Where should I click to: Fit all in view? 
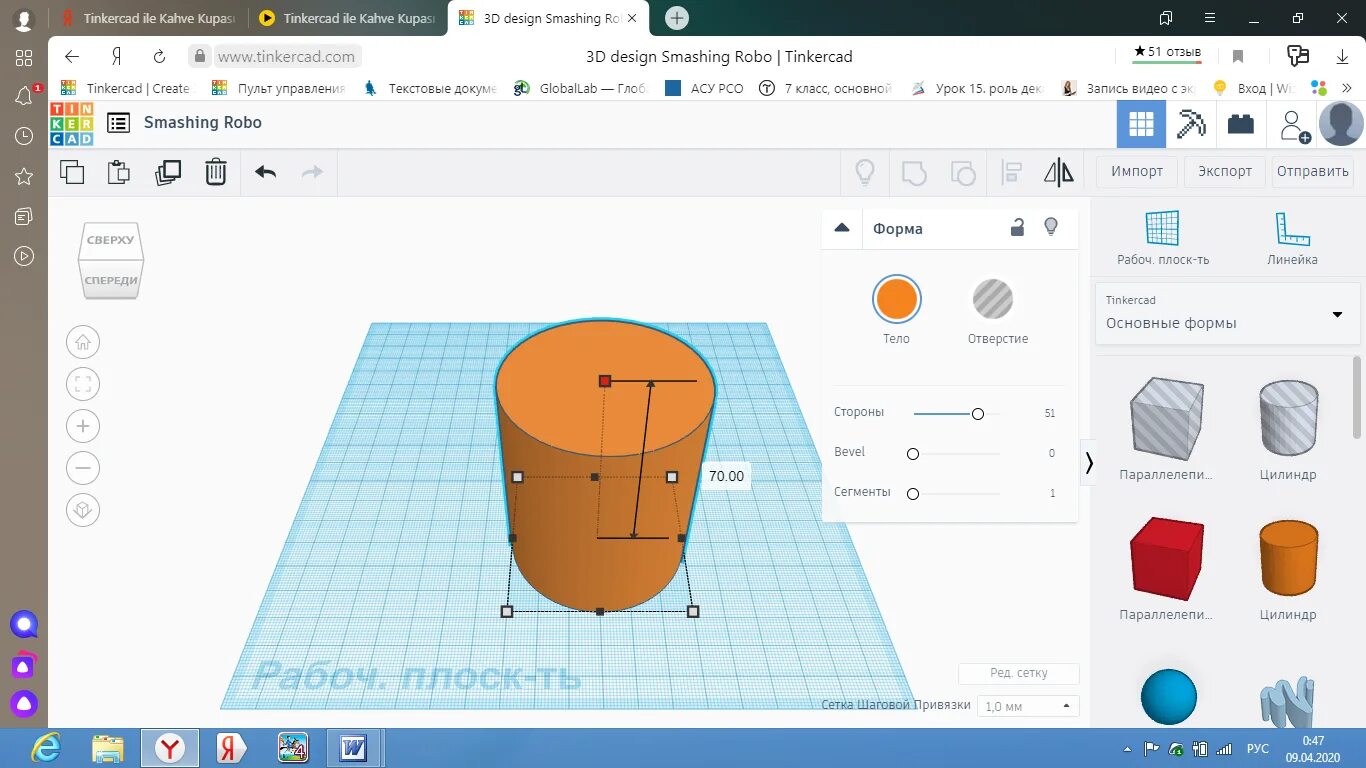(83, 384)
